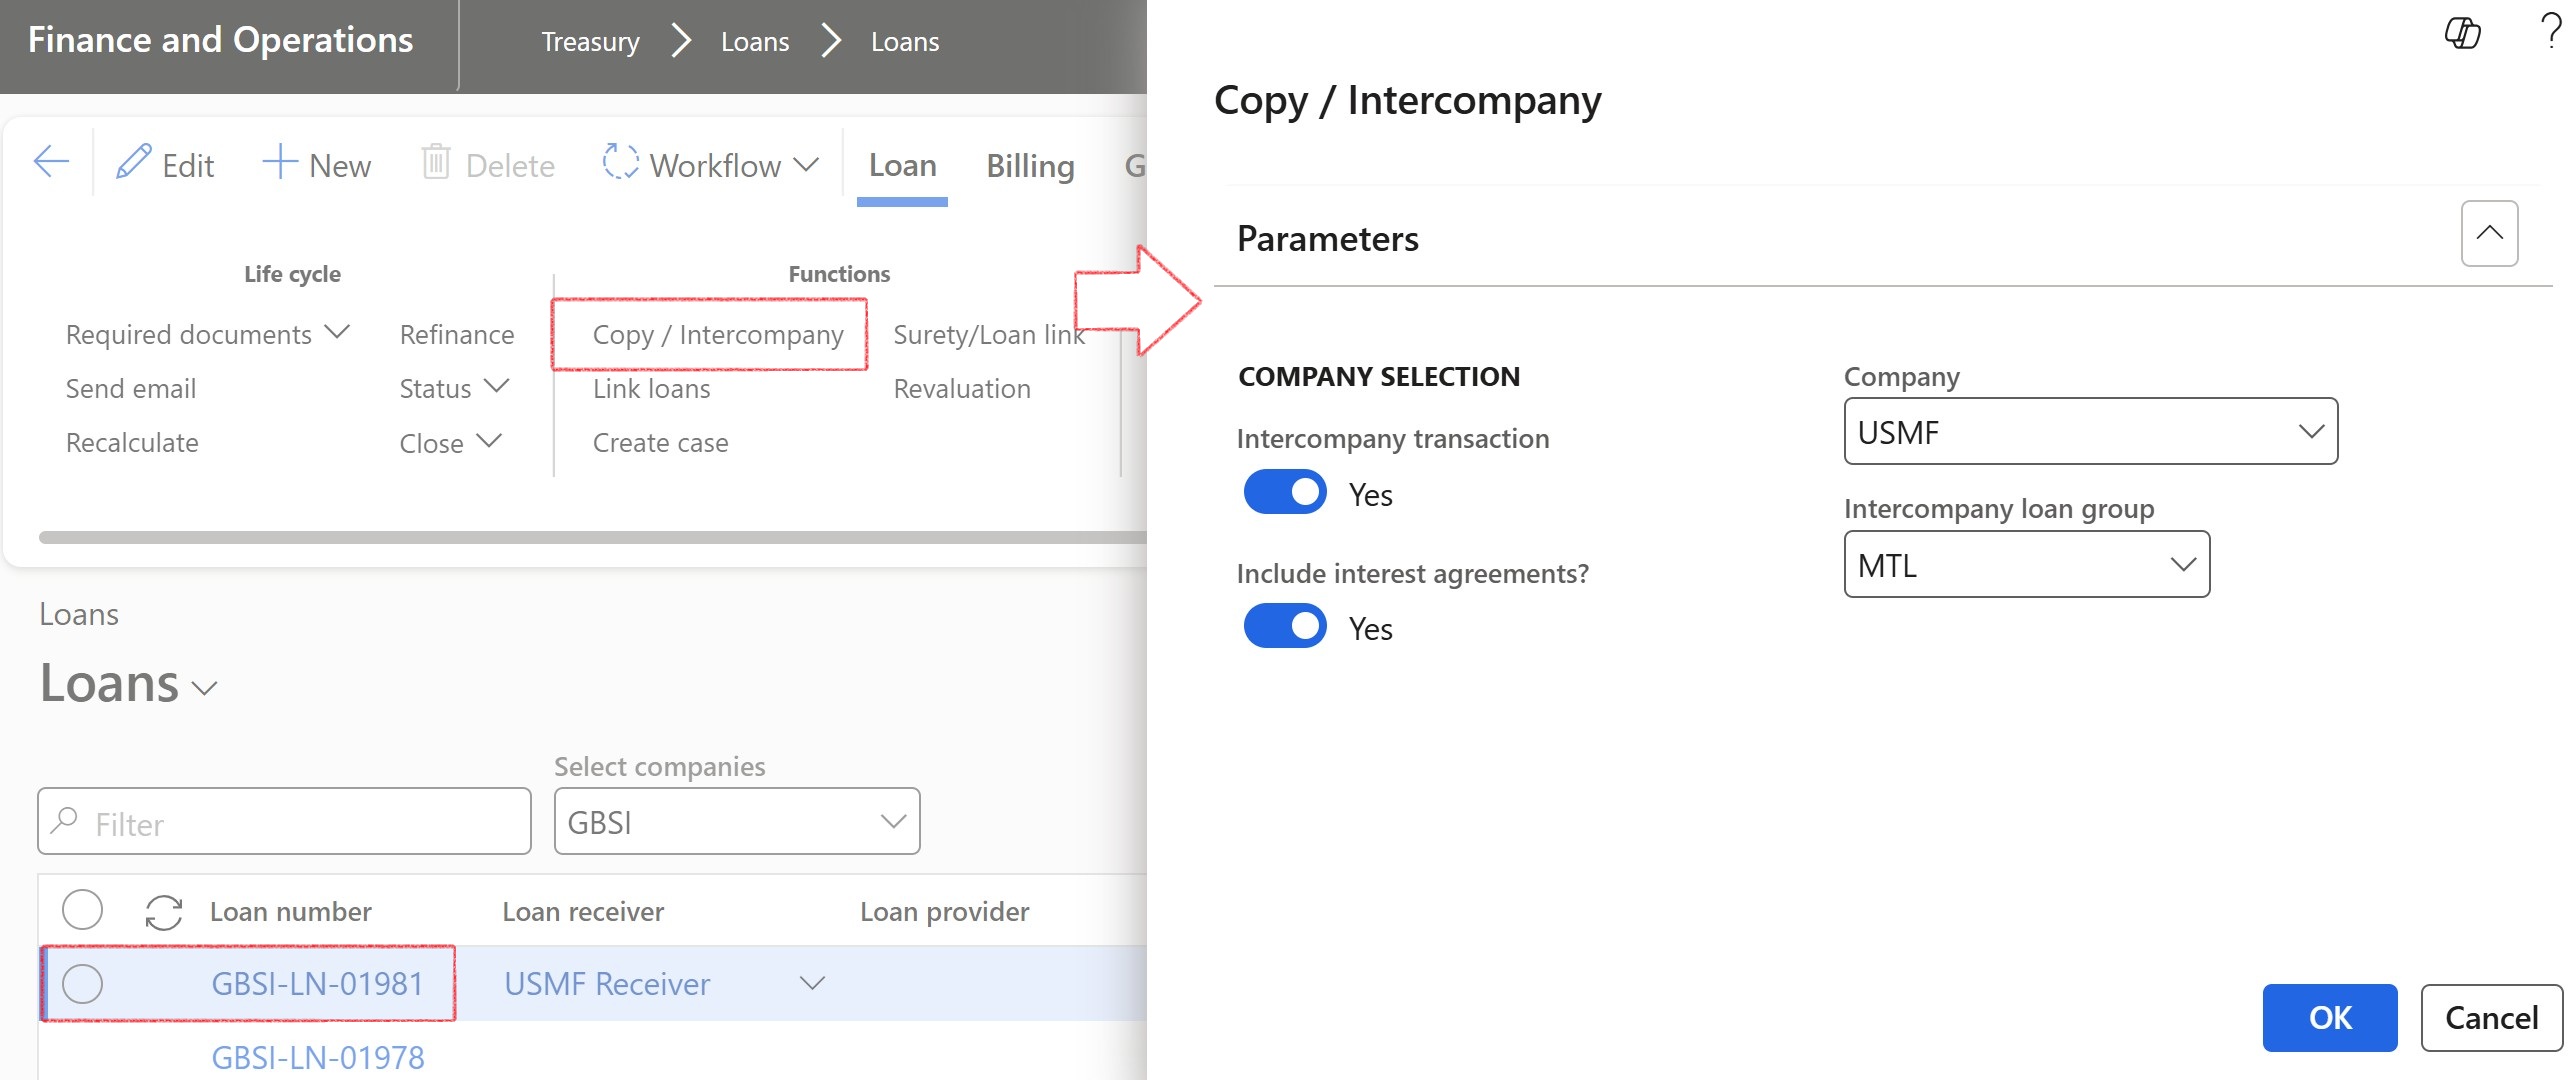This screenshot has height=1080, width=2573.
Task: Open loan GBSI-LN-01981 link
Action: click(x=317, y=984)
